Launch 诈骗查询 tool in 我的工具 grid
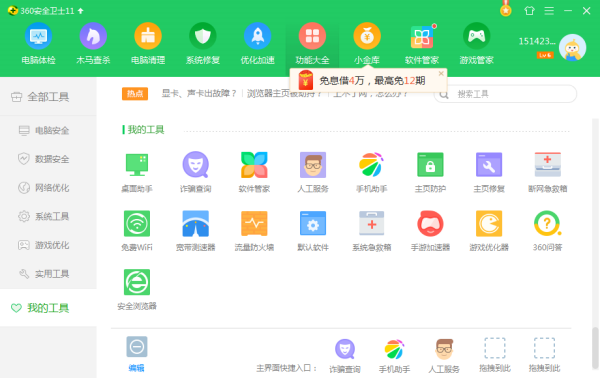This screenshot has width=600, height=378. point(196,172)
